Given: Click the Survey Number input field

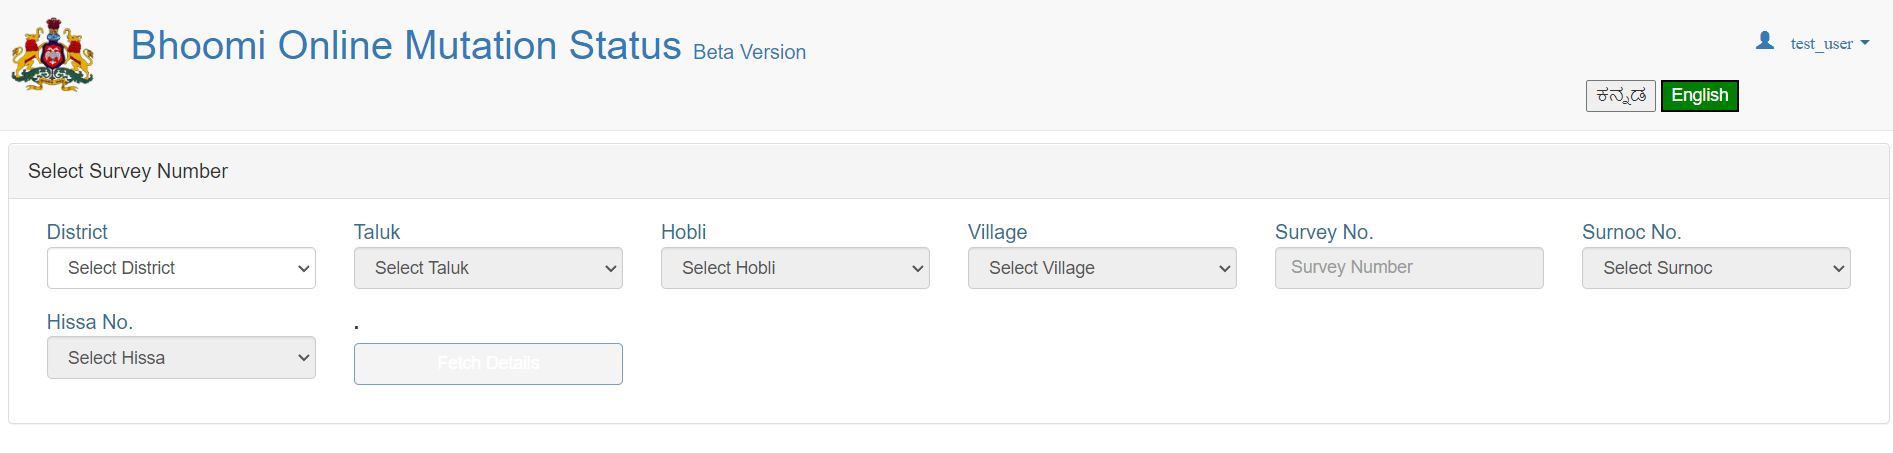Looking at the screenshot, I should click(1409, 268).
